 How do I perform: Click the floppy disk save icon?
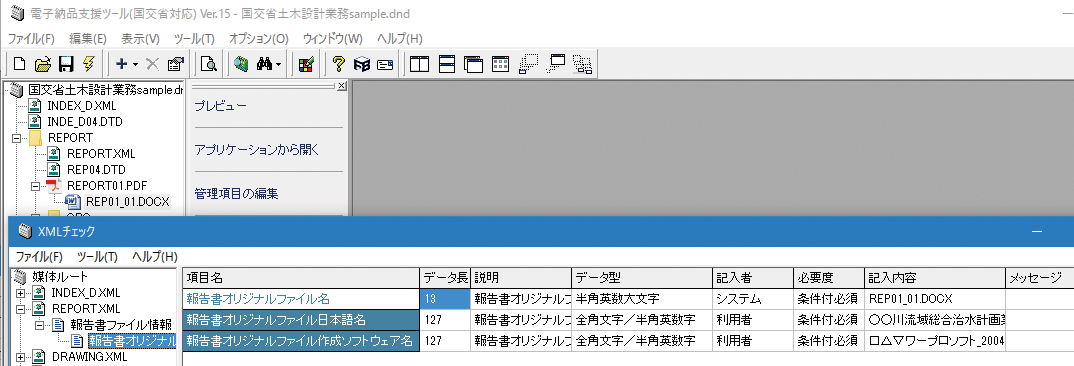pos(66,64)
